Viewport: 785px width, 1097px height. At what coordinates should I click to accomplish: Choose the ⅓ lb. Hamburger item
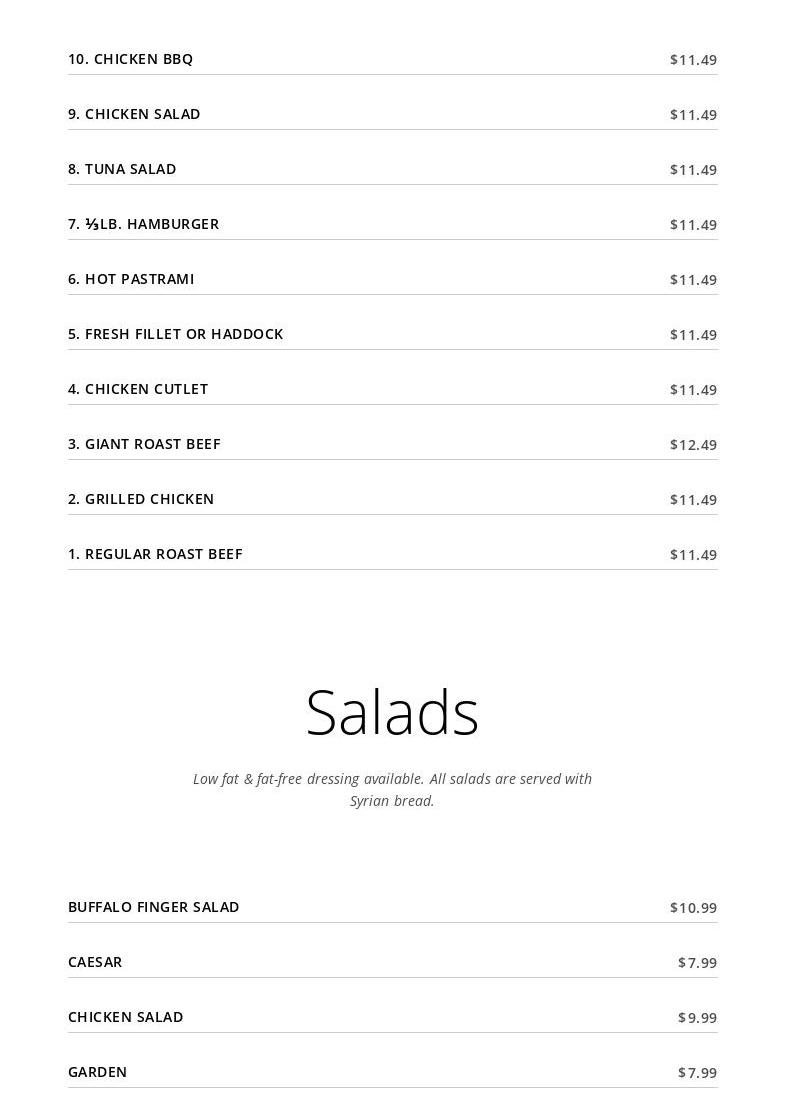(144, 224)
